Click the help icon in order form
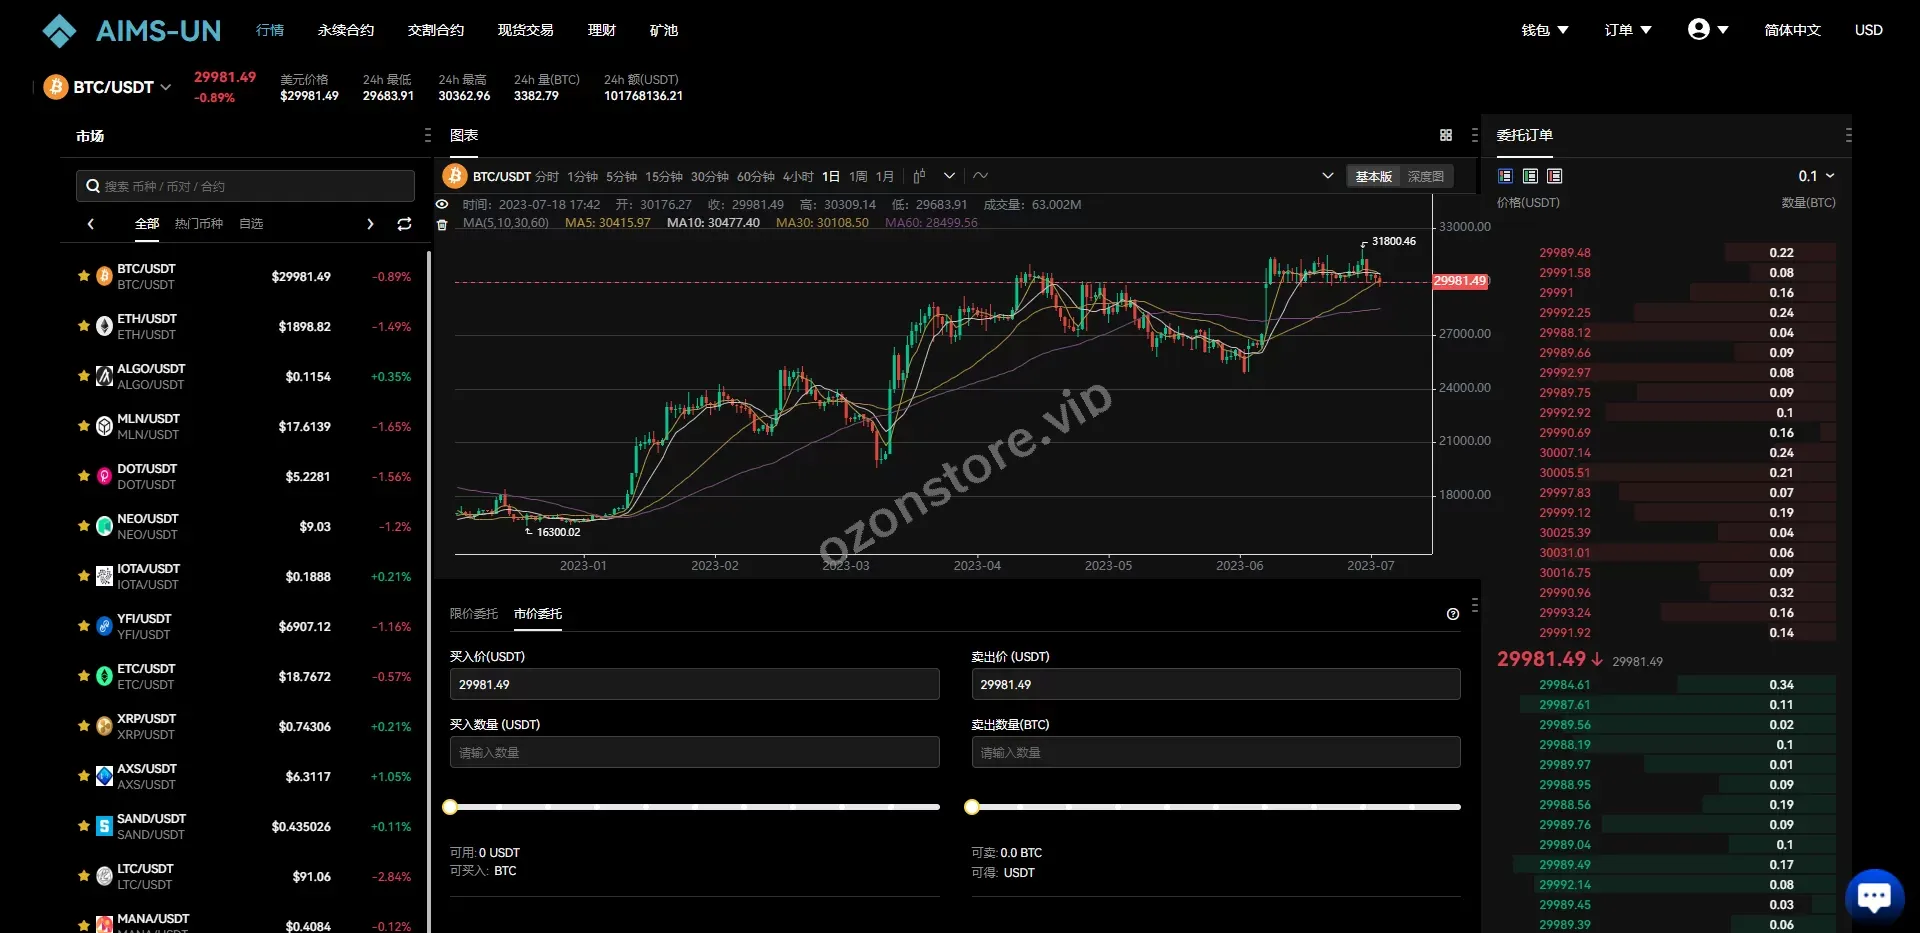 pos(1452,614)
